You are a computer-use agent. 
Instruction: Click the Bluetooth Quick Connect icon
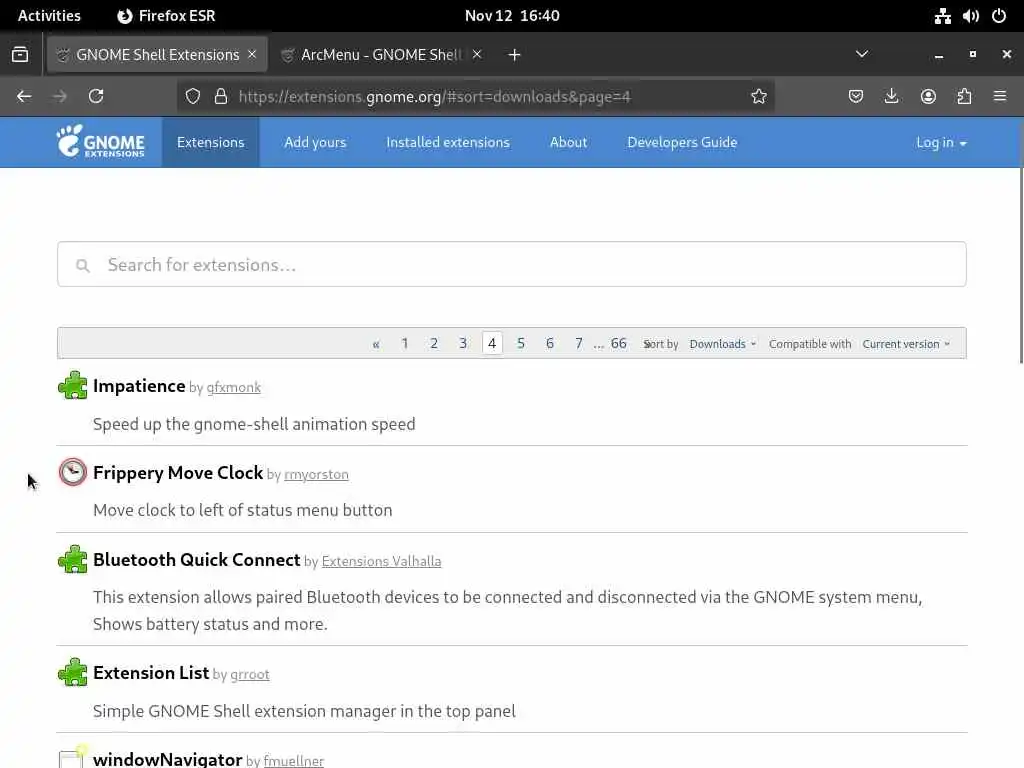point(72,559)
